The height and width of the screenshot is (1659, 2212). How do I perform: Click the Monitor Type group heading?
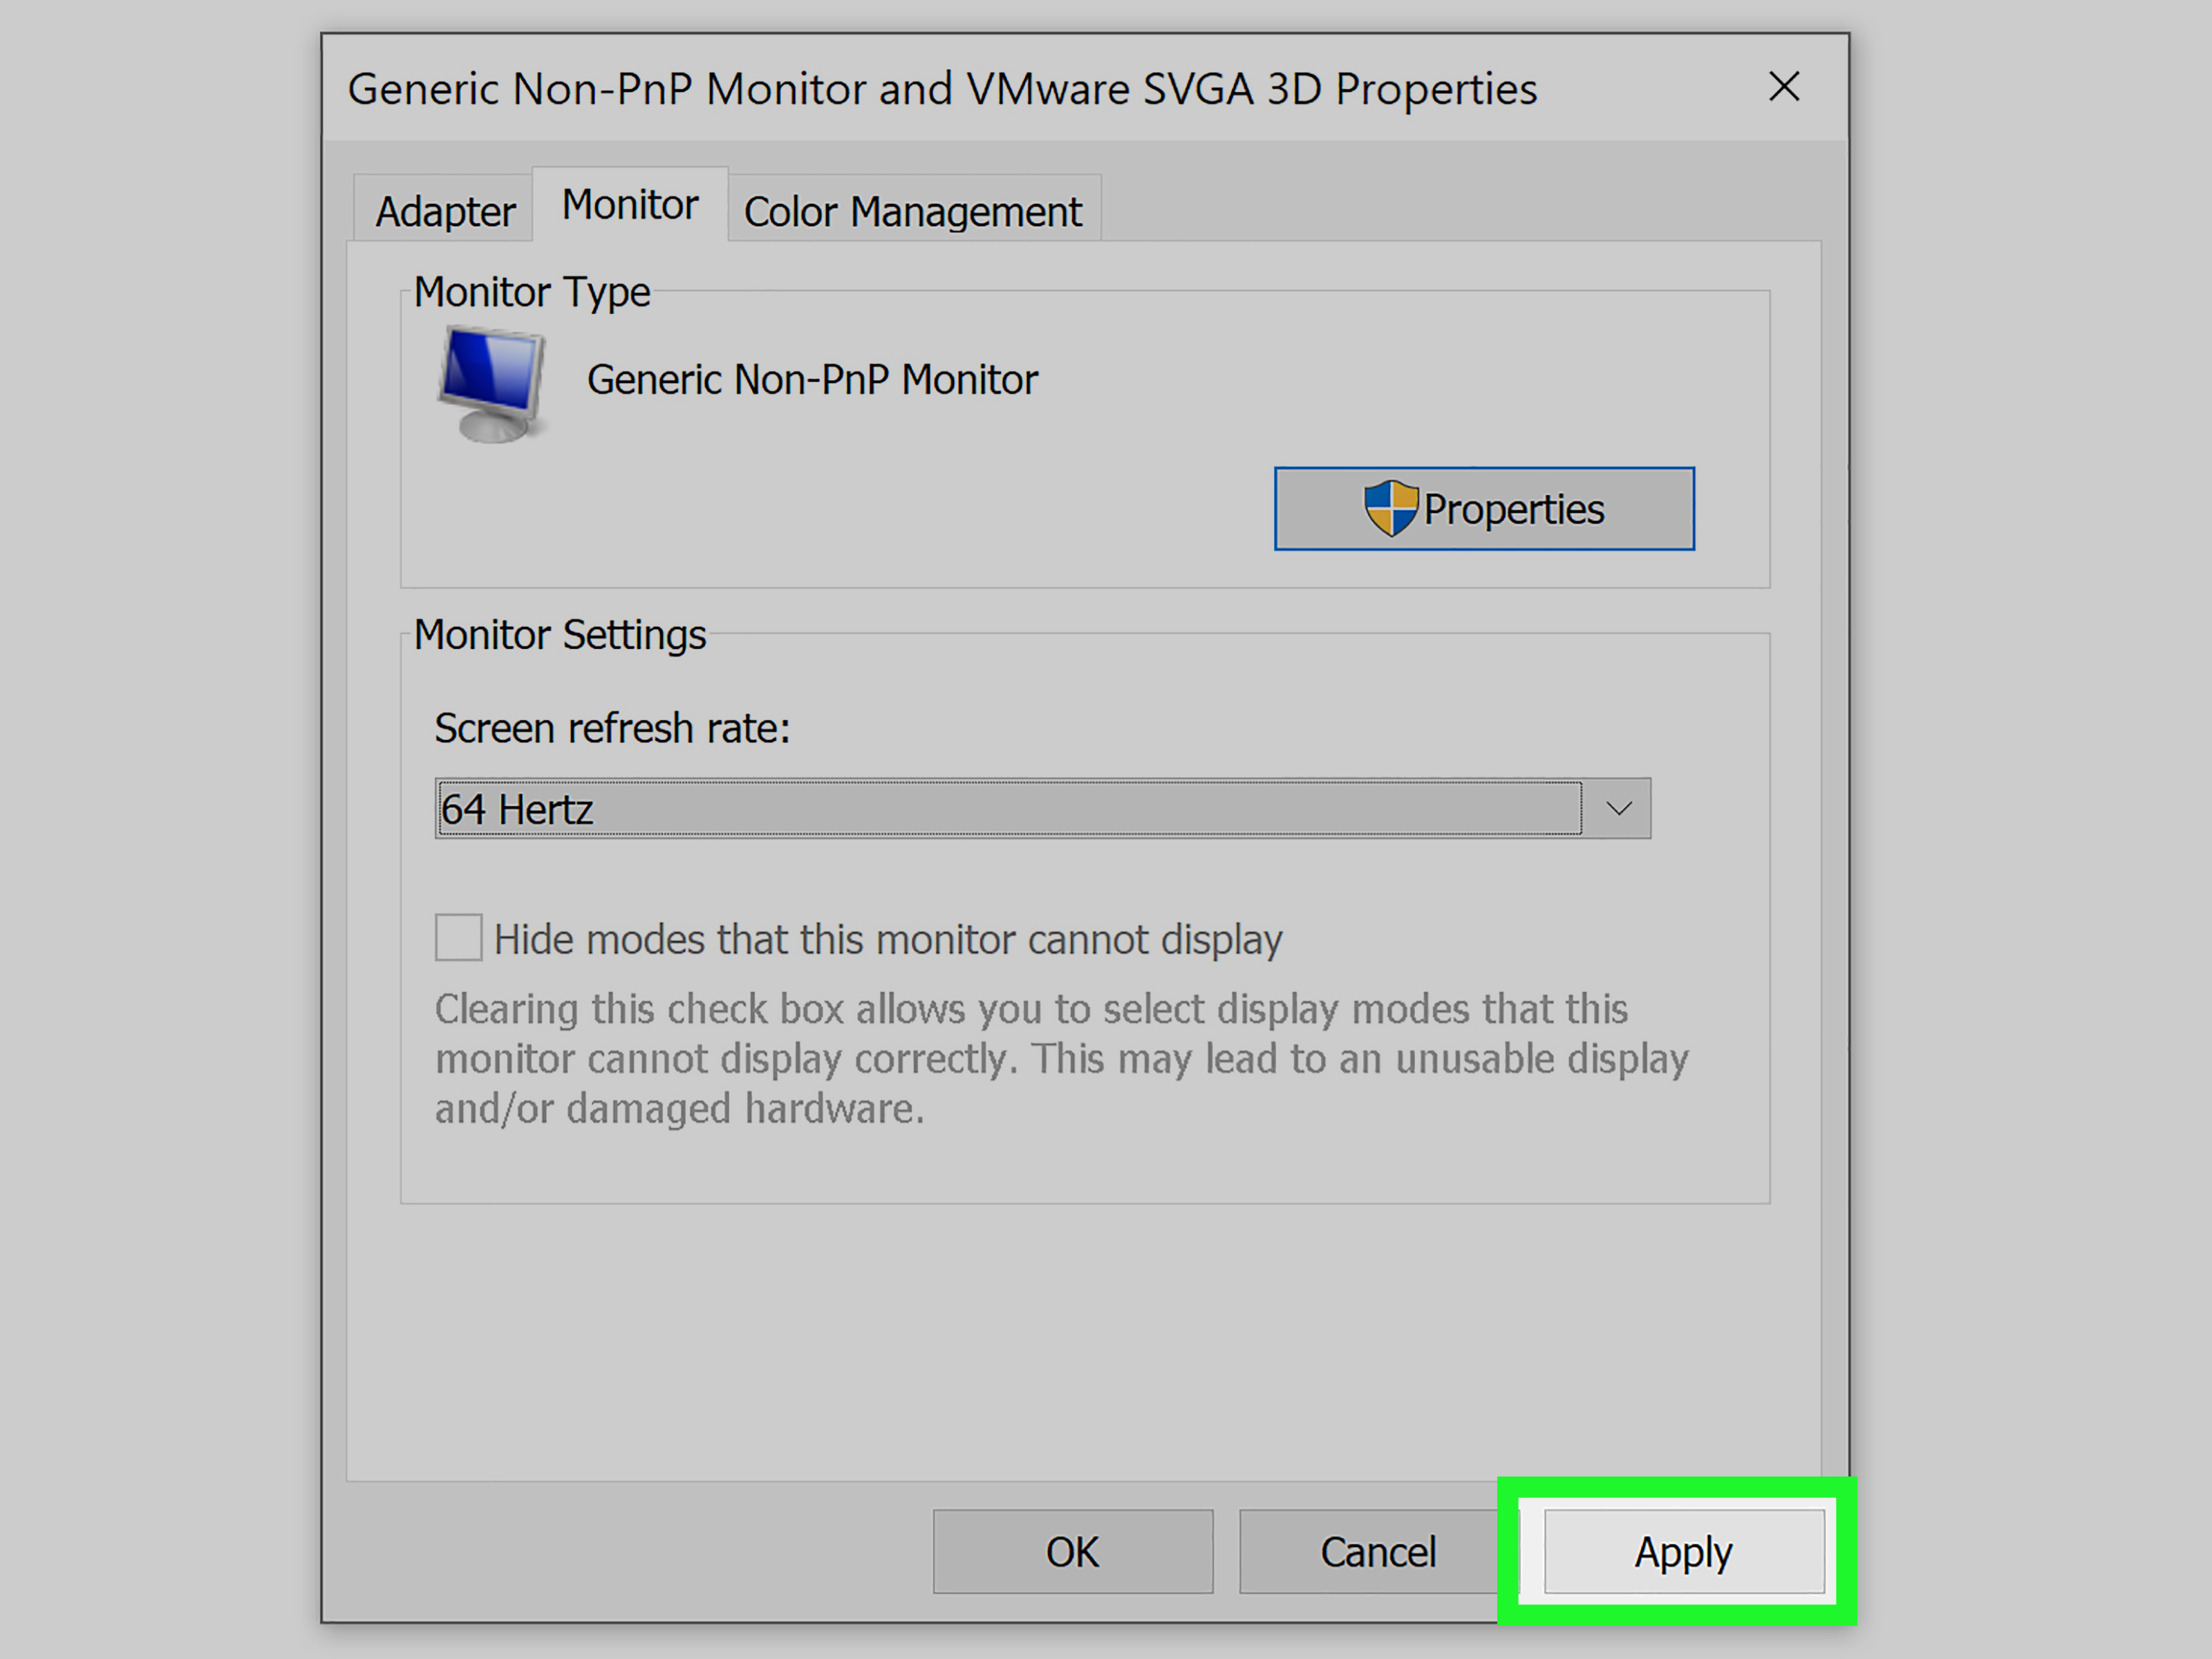click(x=531, y=292)
